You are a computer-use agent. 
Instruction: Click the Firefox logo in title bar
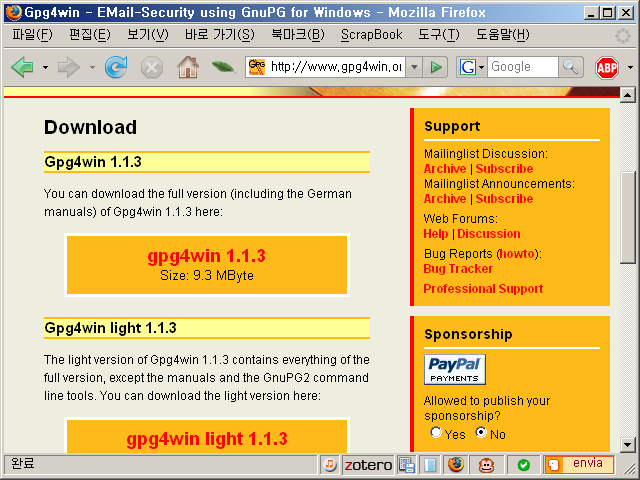[13, 12]
